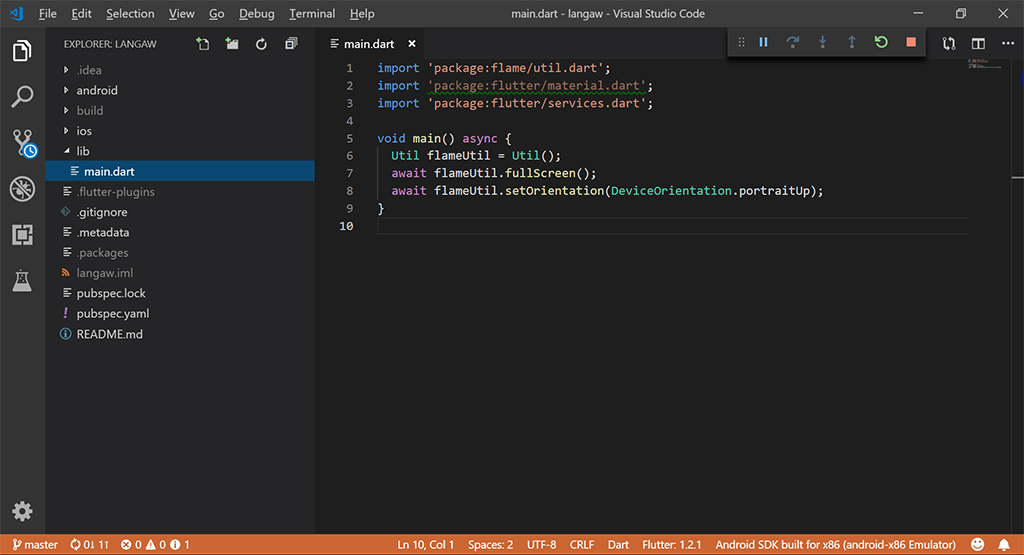Change CRLF line ending setting

[x=581, y=545]
